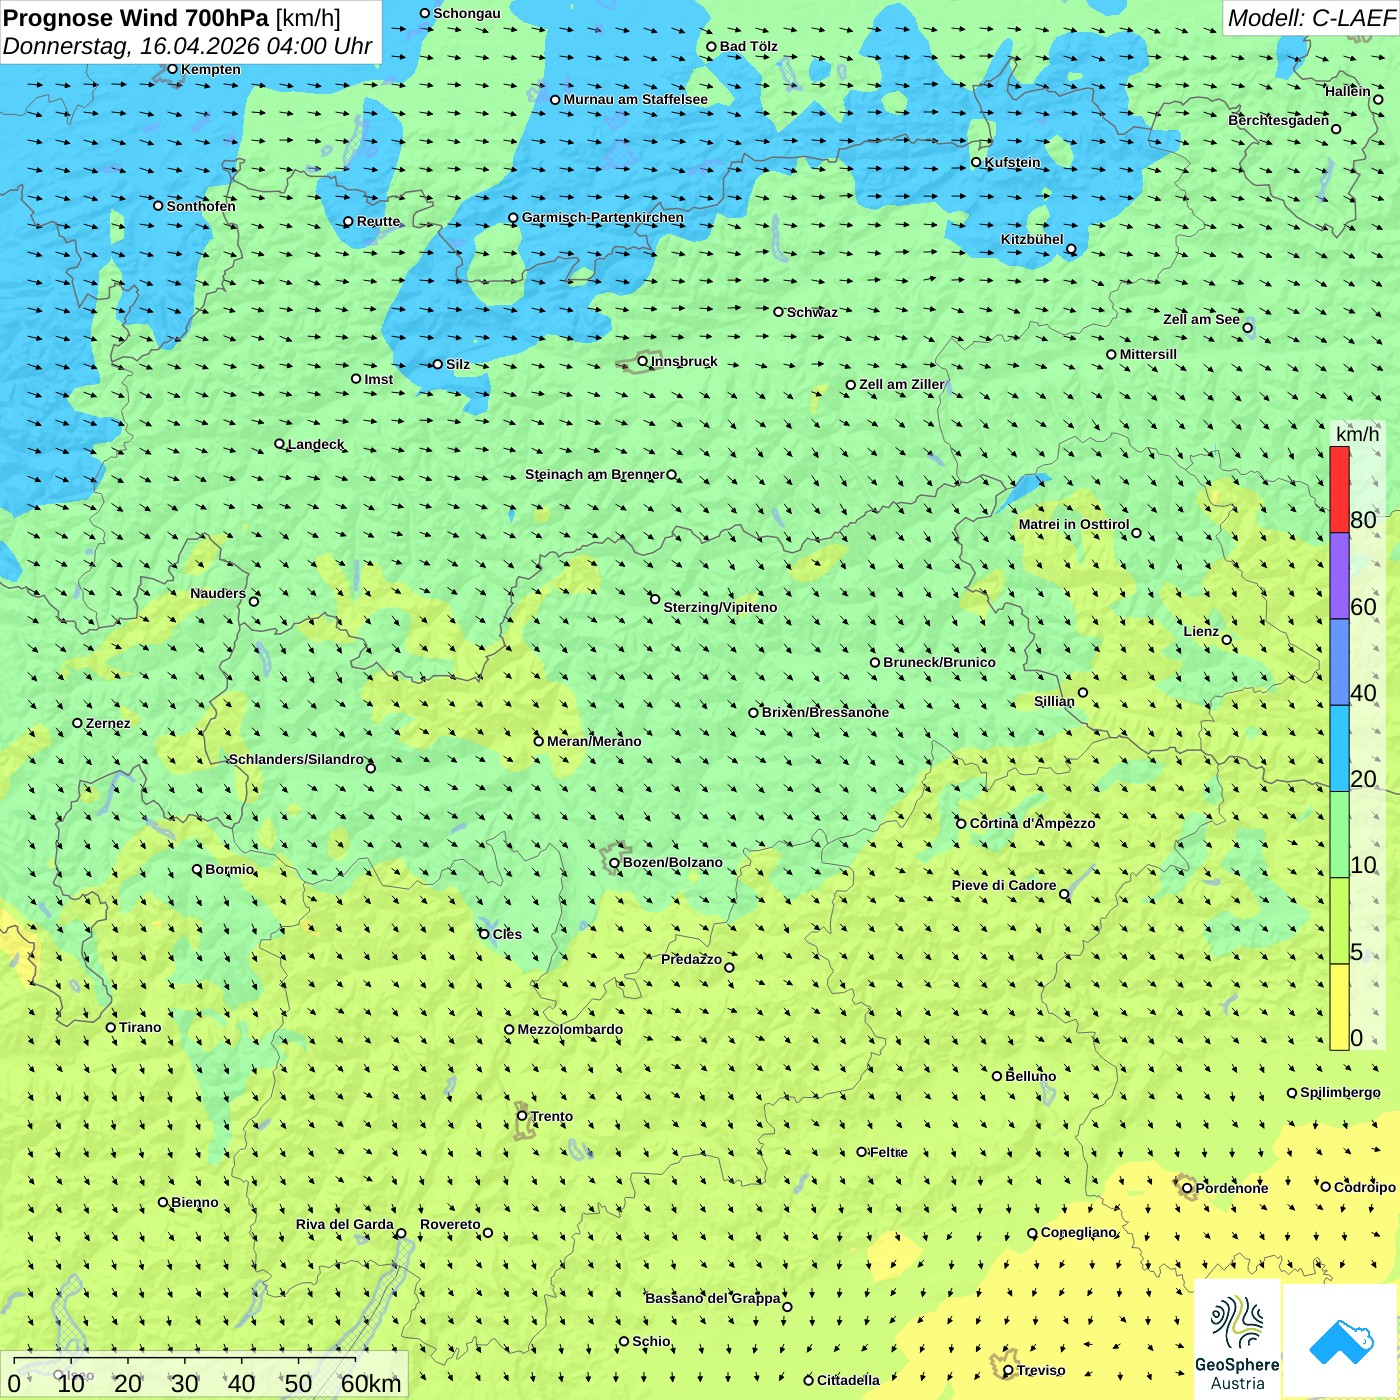Viewport: 1400px width, 1400px height.
Task: Click the date 'Donnerstag, 16.04.2026 04:00 Uhr'
Action: tap(188, 46)
